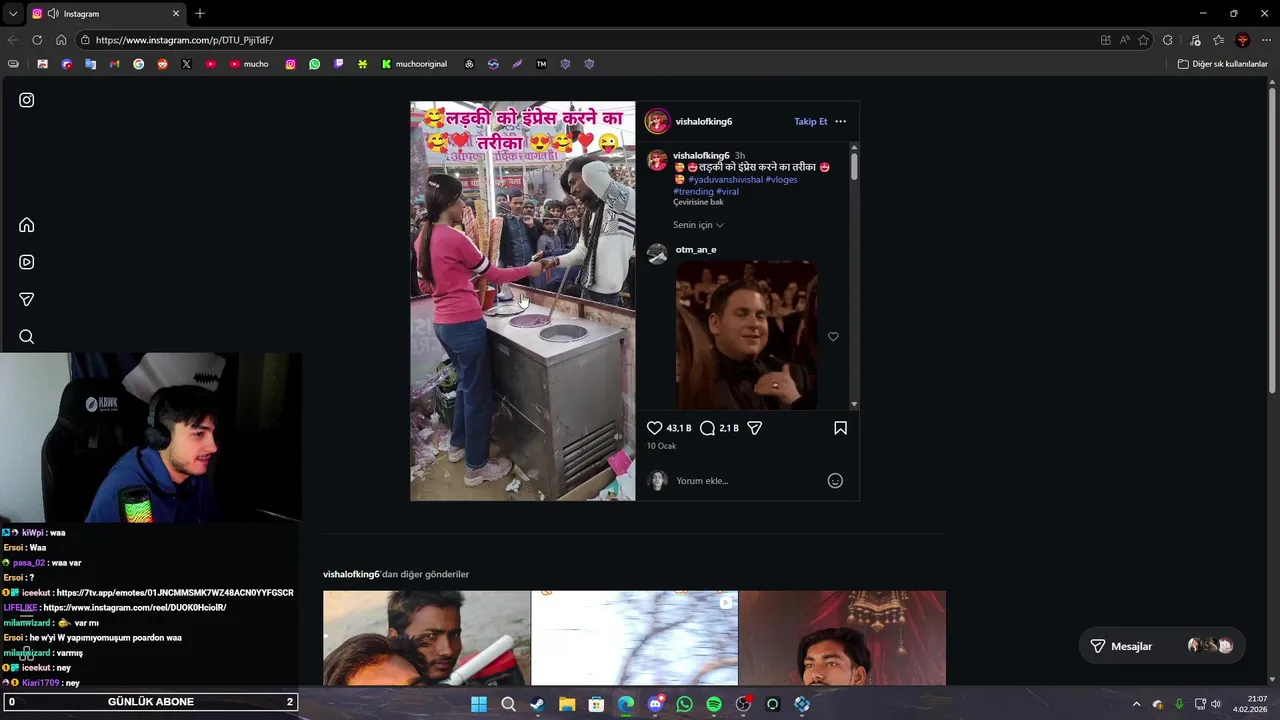Open the #trending hashtag
Screen dimensions: 1280x720
pyautogui.click(x=693, y=192)
